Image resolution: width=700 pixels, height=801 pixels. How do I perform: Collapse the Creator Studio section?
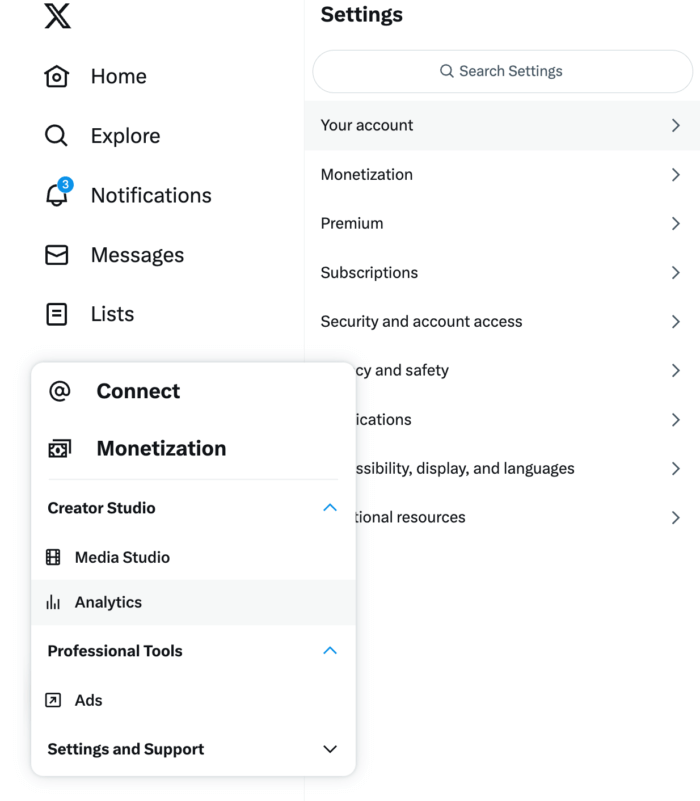pos(330,508)
